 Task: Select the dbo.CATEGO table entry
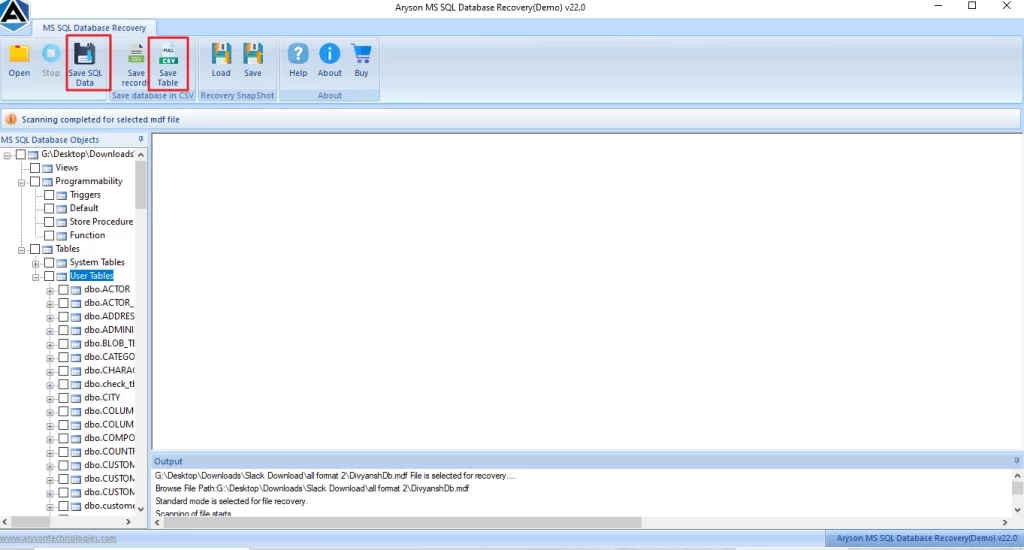pyautogui.click(x=109, y=357)
